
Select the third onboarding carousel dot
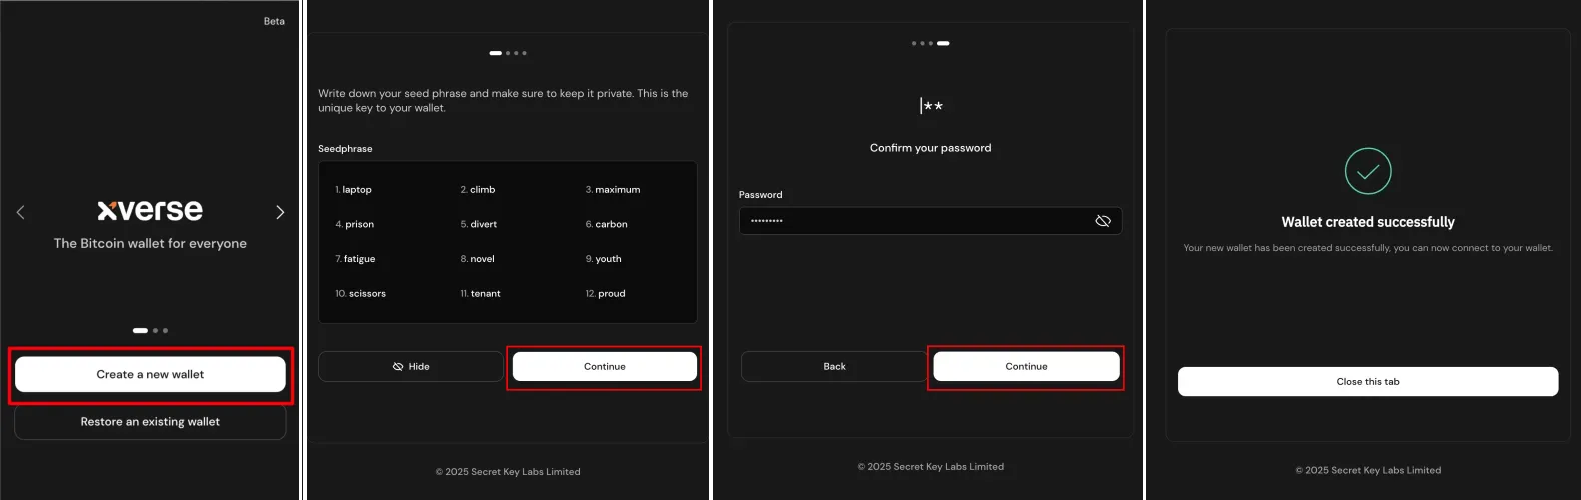click(166, 330)
